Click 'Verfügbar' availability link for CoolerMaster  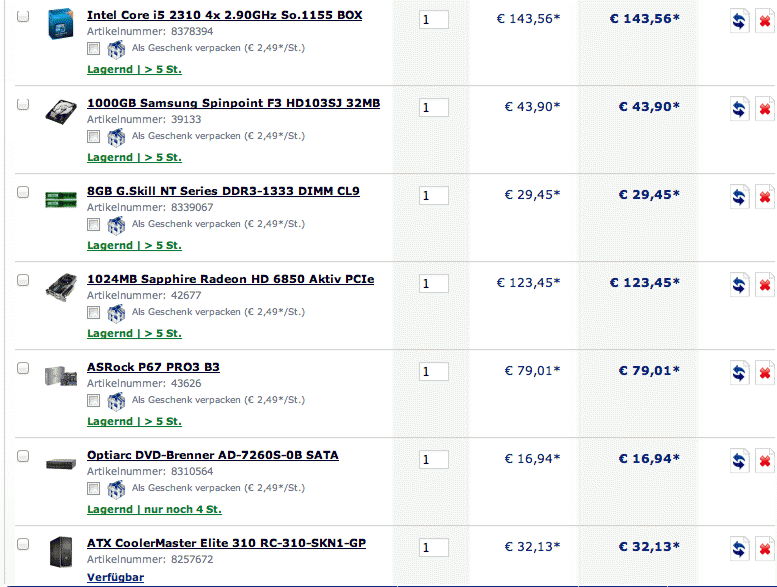tap(115, 577)
